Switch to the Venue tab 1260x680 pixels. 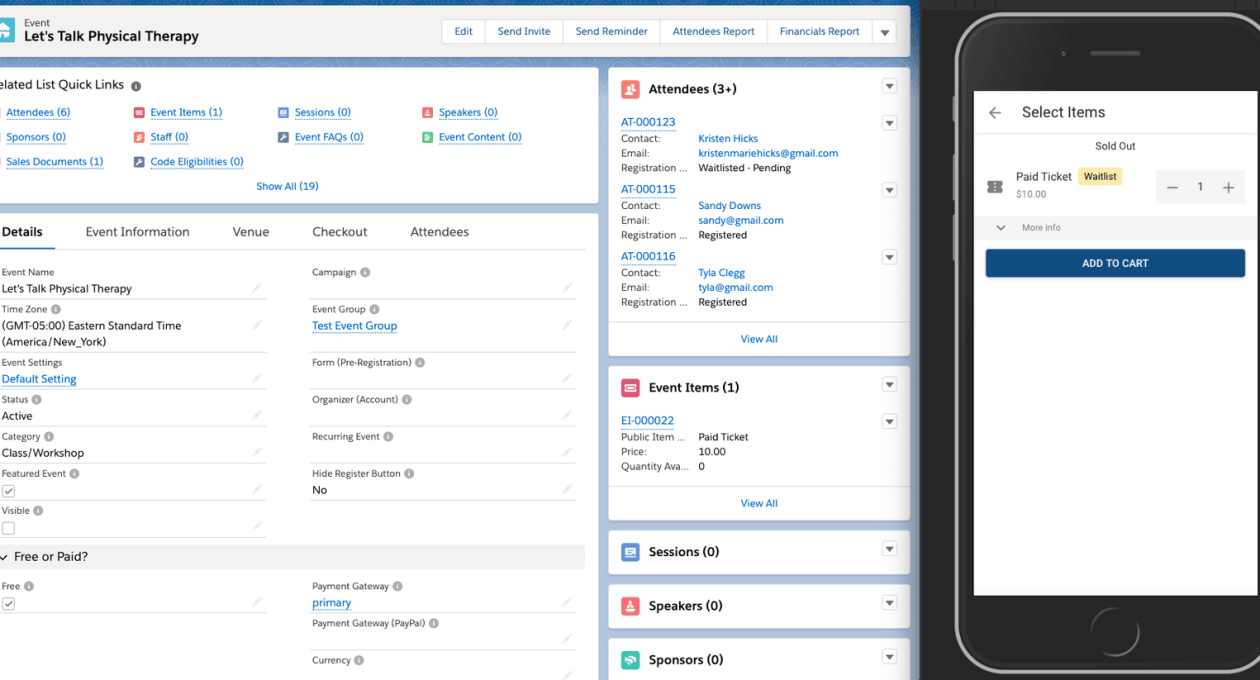(x=251, y=232)
